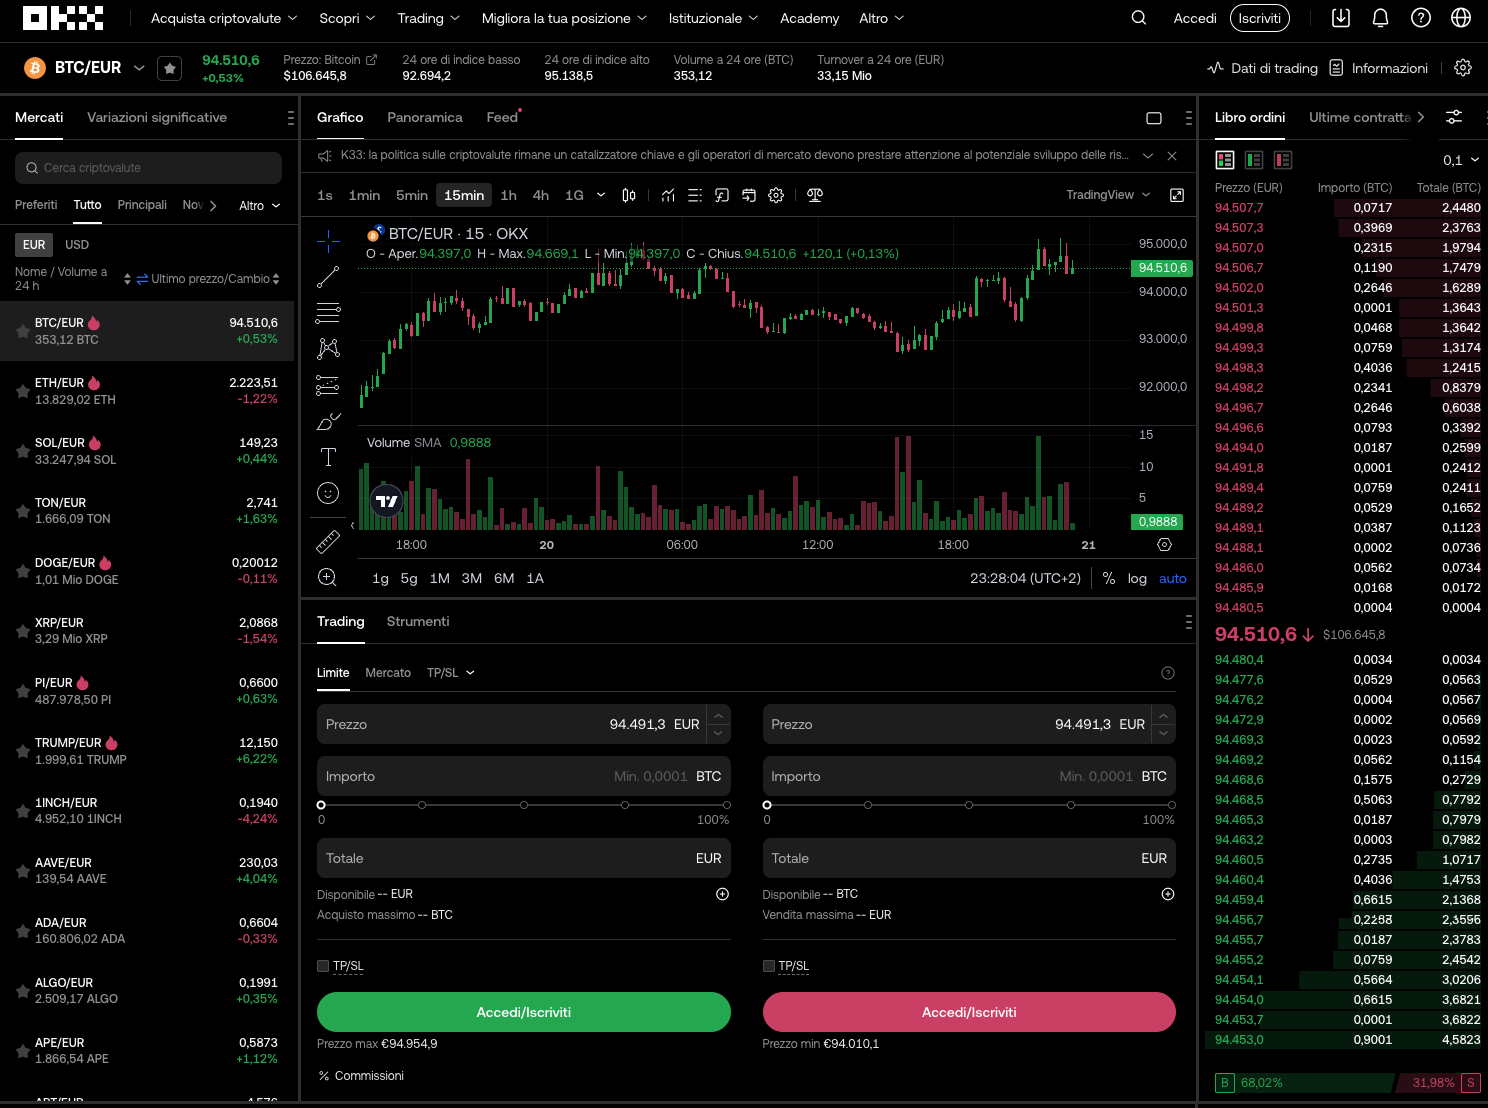This screenshot has height=1108, width=1488.
Task: Open the language globe icon
Action: pos(1461,18)
